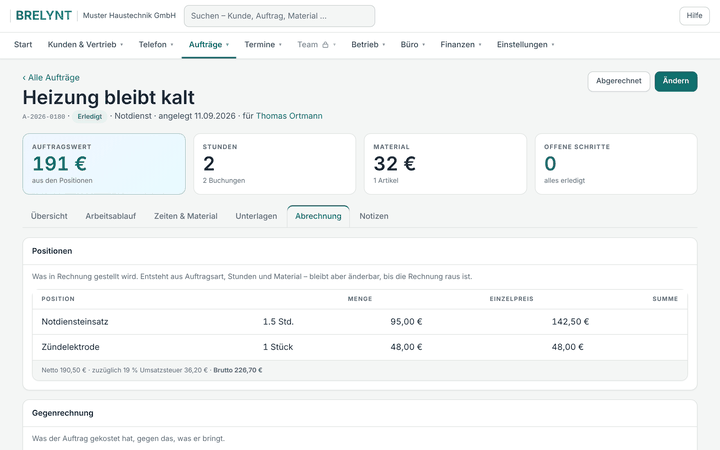The image size is (720, 450).
Task: Click the lock icon next to Team
Action: point(325,45)
